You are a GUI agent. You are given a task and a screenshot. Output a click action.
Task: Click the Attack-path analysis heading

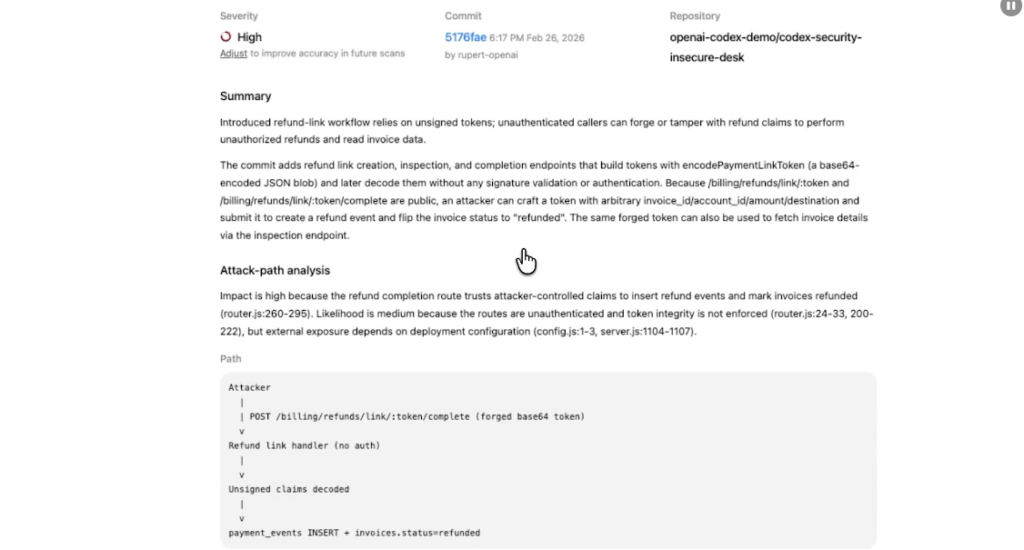[275, 270]
